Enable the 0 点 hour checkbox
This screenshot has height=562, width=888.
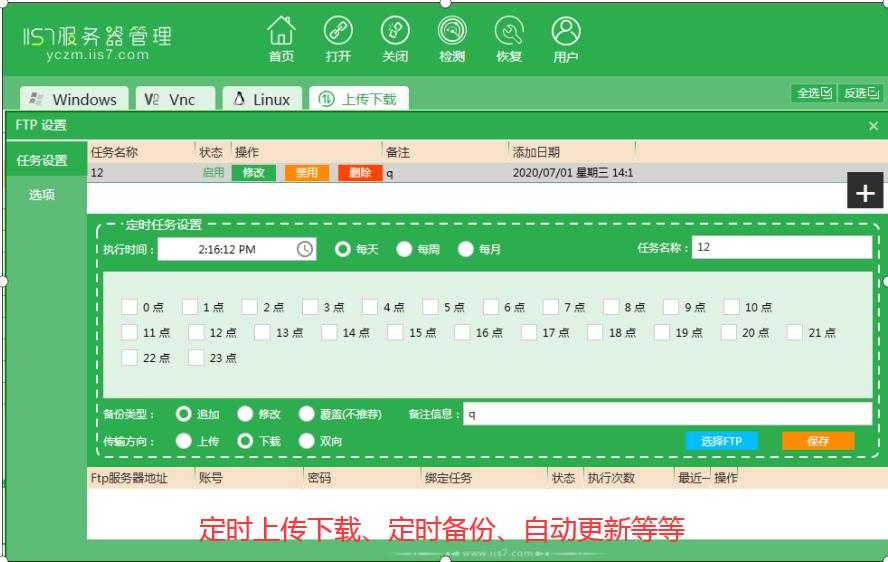coord(130,307)
